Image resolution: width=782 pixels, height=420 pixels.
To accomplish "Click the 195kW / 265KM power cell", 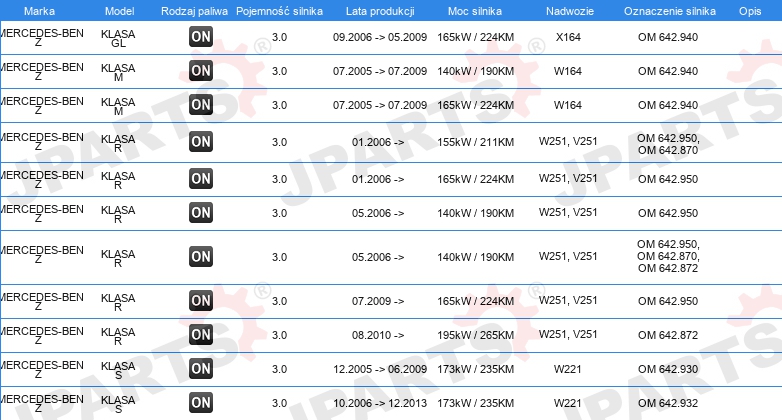I will click(x=475, y=335).
